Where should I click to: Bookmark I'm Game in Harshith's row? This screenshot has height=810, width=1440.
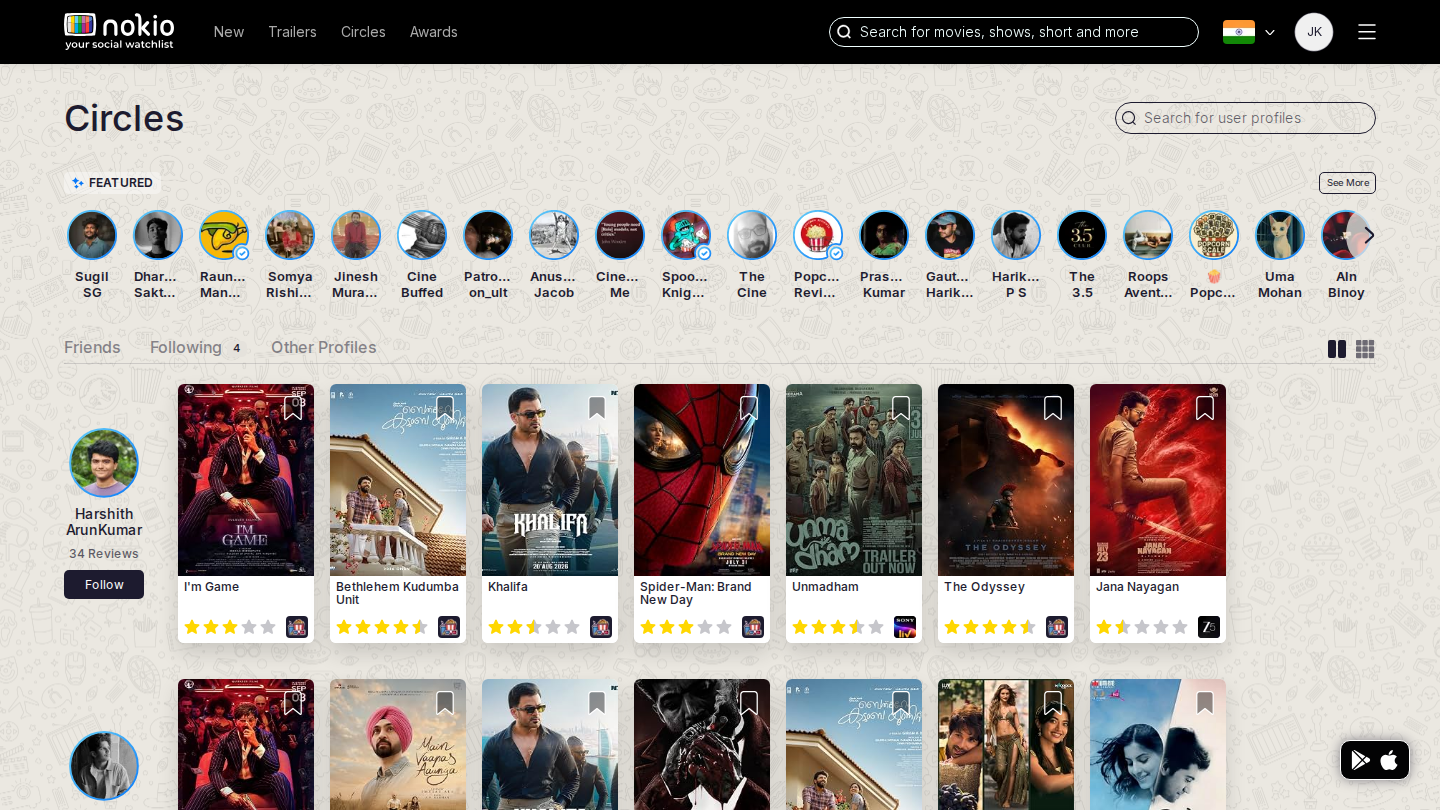click(x=293, y=408)
